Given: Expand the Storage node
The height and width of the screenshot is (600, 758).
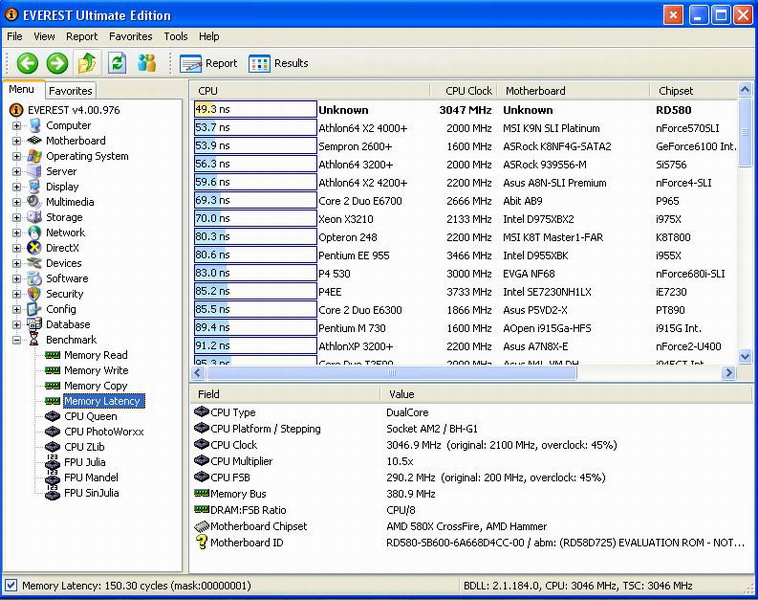Looking at the screenshot, I should (x=16, y=218).
